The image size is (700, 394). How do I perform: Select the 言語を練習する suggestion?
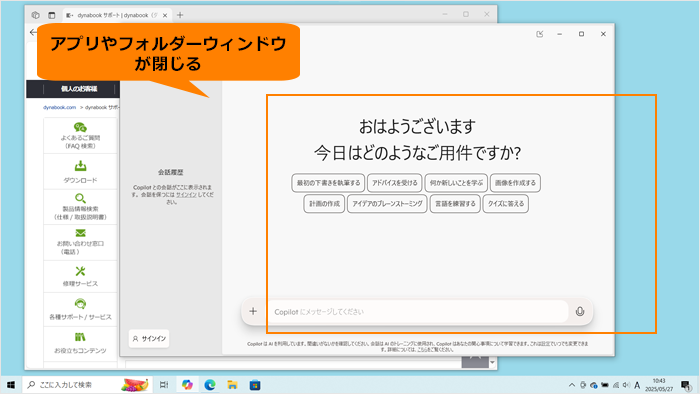pyautogui.click(x=455, y=204)
